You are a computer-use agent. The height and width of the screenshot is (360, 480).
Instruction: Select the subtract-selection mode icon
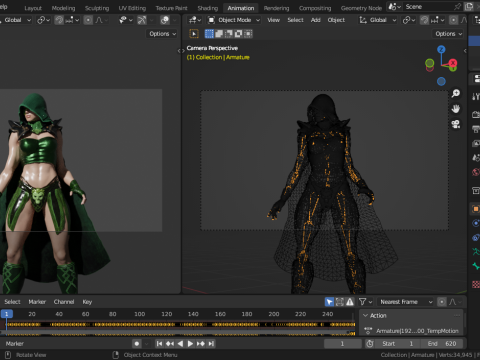[x=229, y=34]
